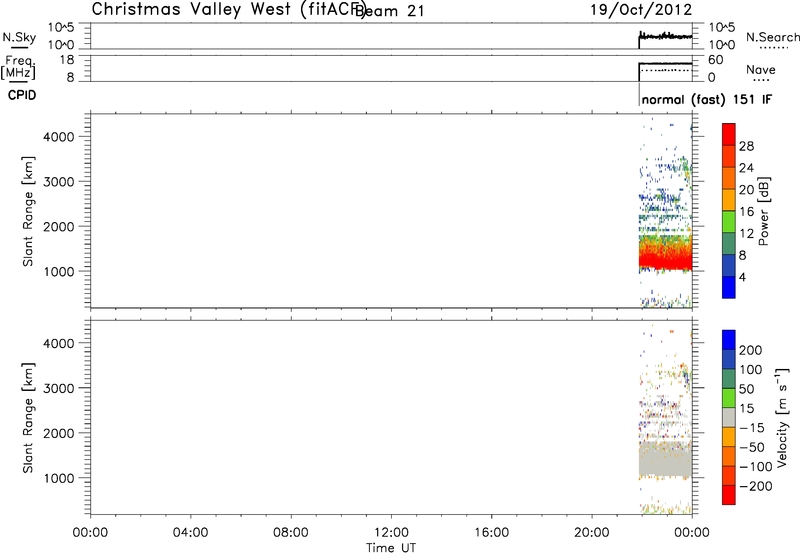Screen dimensions: 800x554
Task: Click the 'Beam 21' label
Action: [391, 11]
